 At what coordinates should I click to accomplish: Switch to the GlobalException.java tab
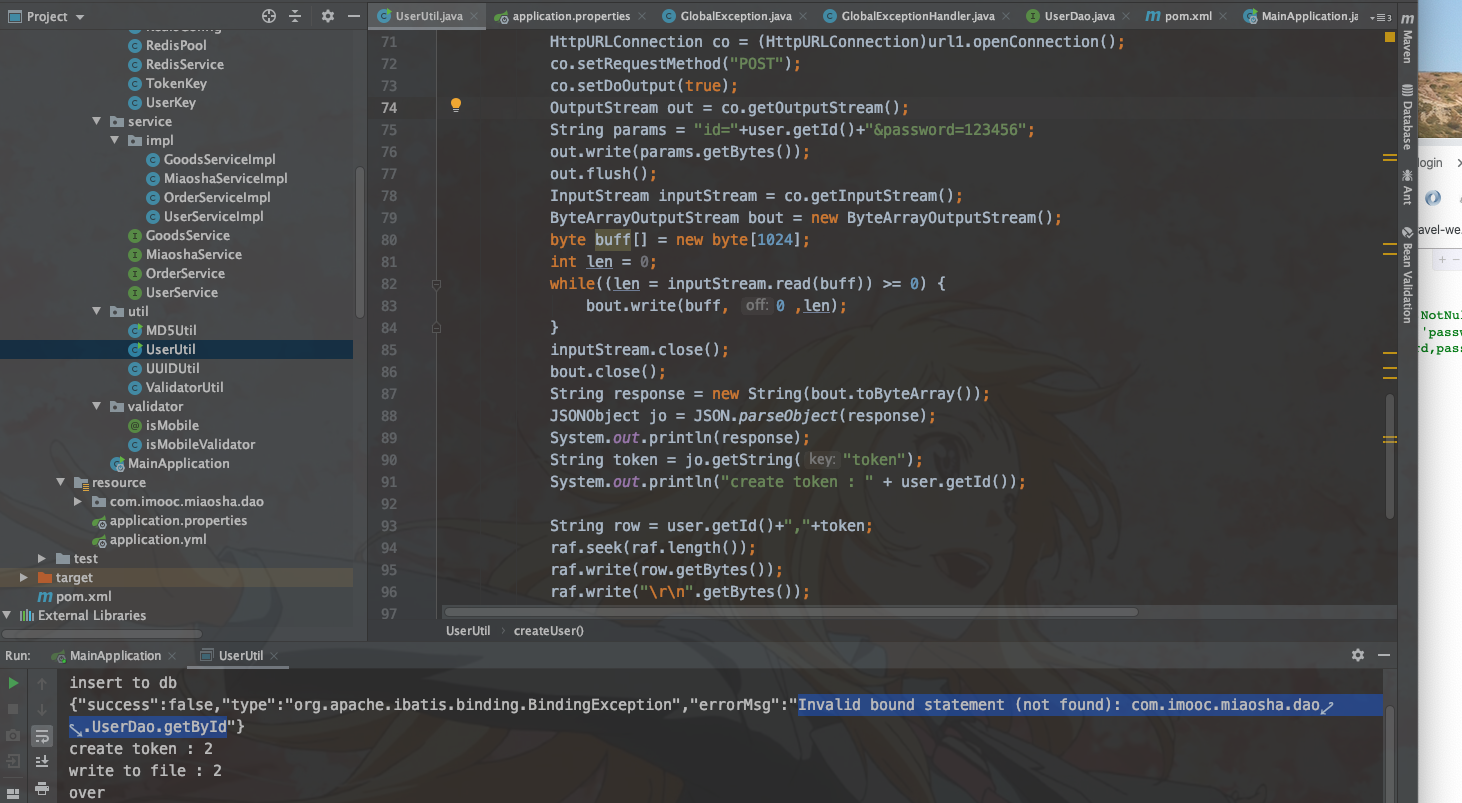736,17
